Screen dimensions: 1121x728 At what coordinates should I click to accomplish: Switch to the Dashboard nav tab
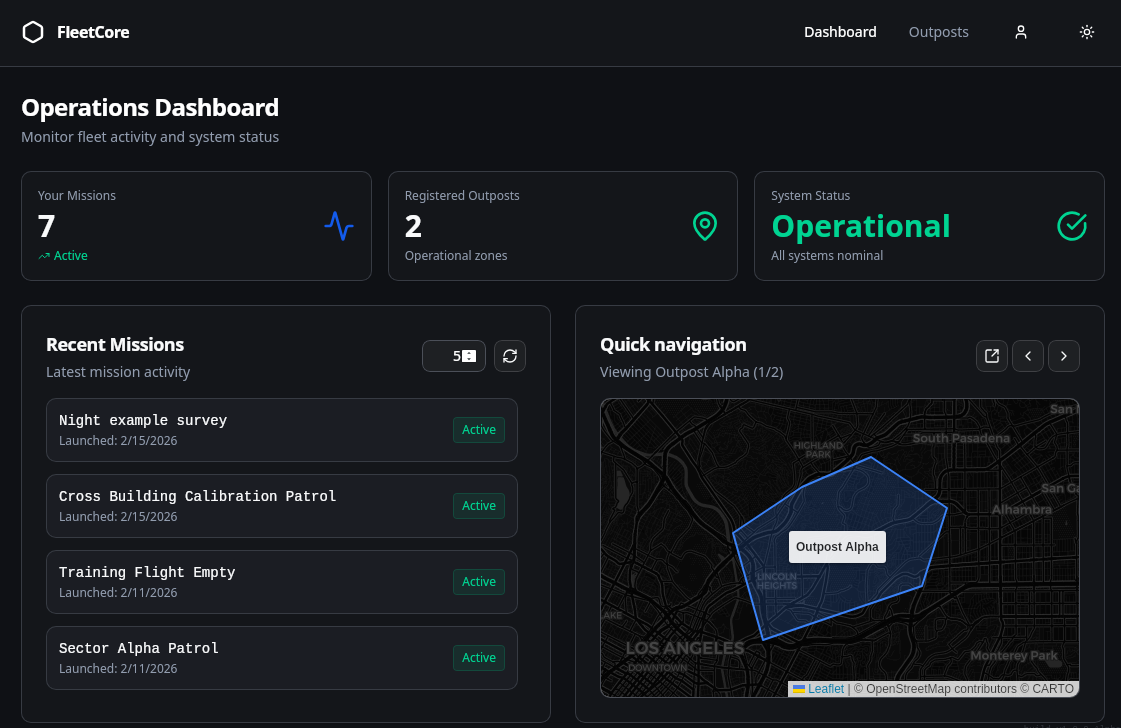[x=840, y=32]
